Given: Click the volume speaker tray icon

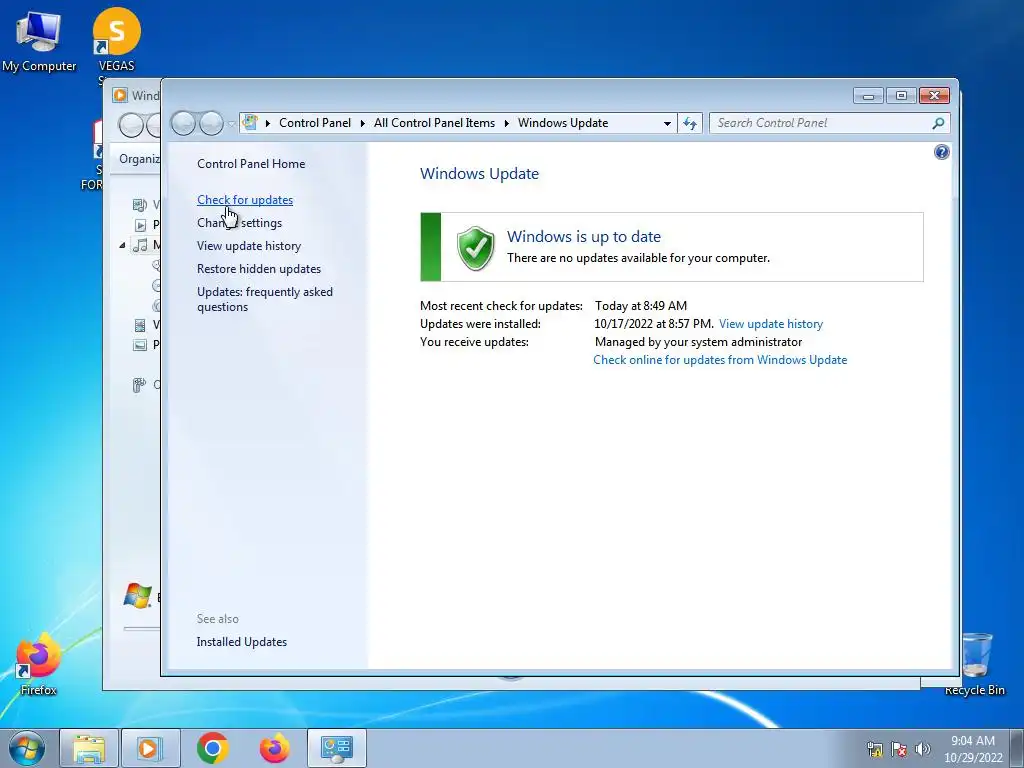Looking at the screenshot, I should (922, 749).
